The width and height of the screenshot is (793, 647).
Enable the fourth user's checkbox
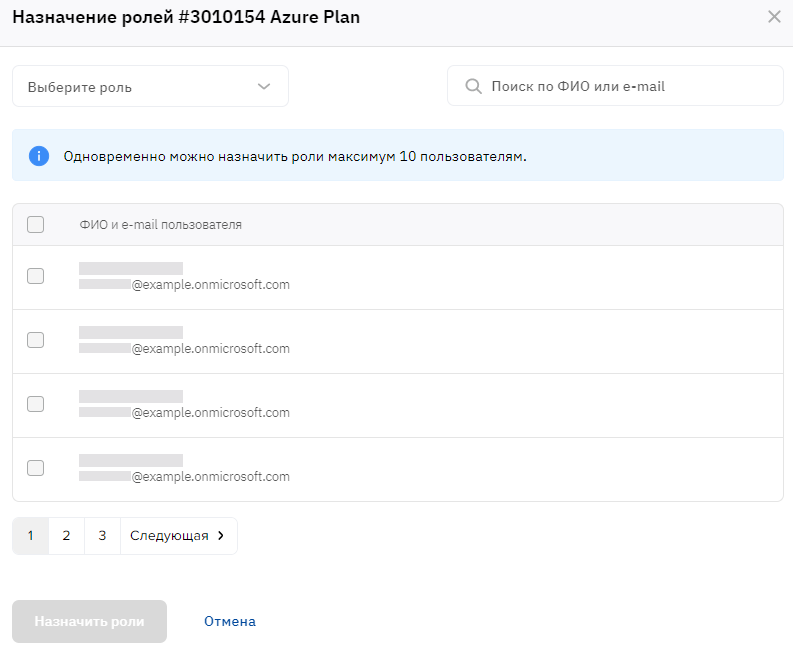point(36,468)
